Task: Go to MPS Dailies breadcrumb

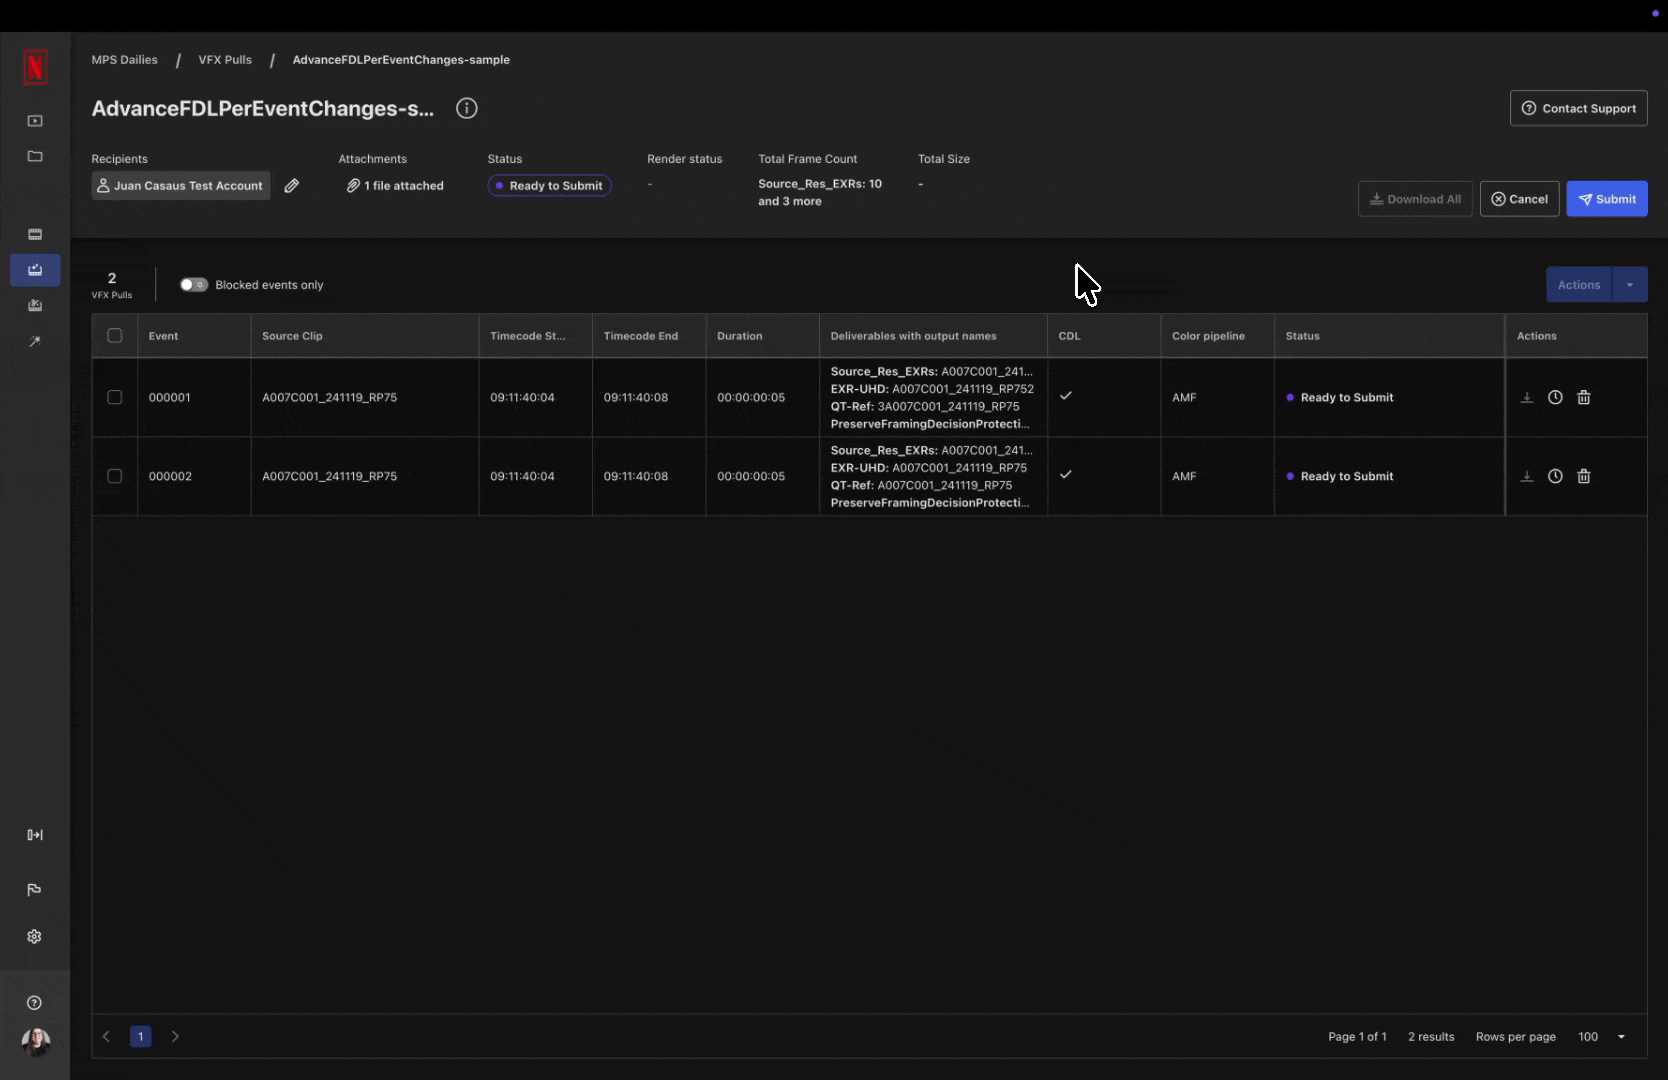Action: pos(124,60)
